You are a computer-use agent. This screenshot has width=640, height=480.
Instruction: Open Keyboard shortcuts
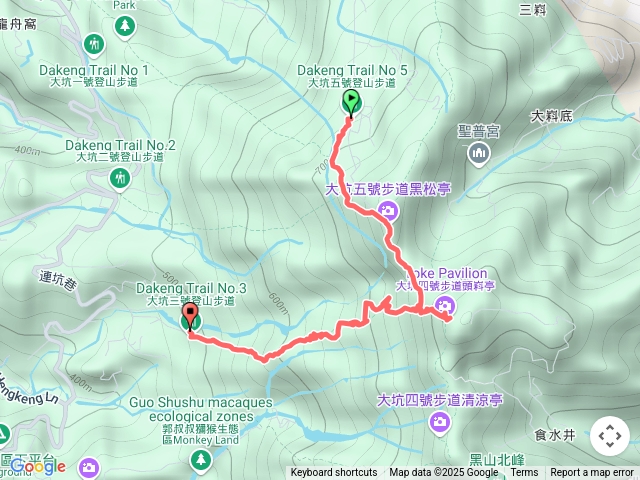coord(333,473)
